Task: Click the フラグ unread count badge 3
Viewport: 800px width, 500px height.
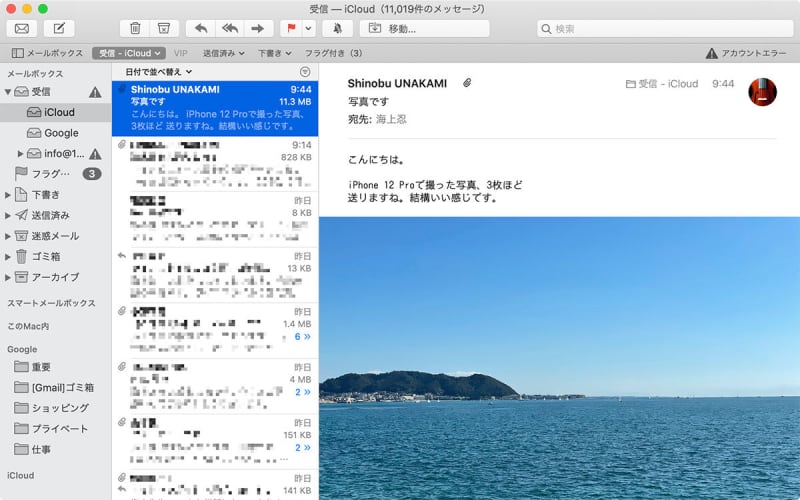Action: [92, 174]
